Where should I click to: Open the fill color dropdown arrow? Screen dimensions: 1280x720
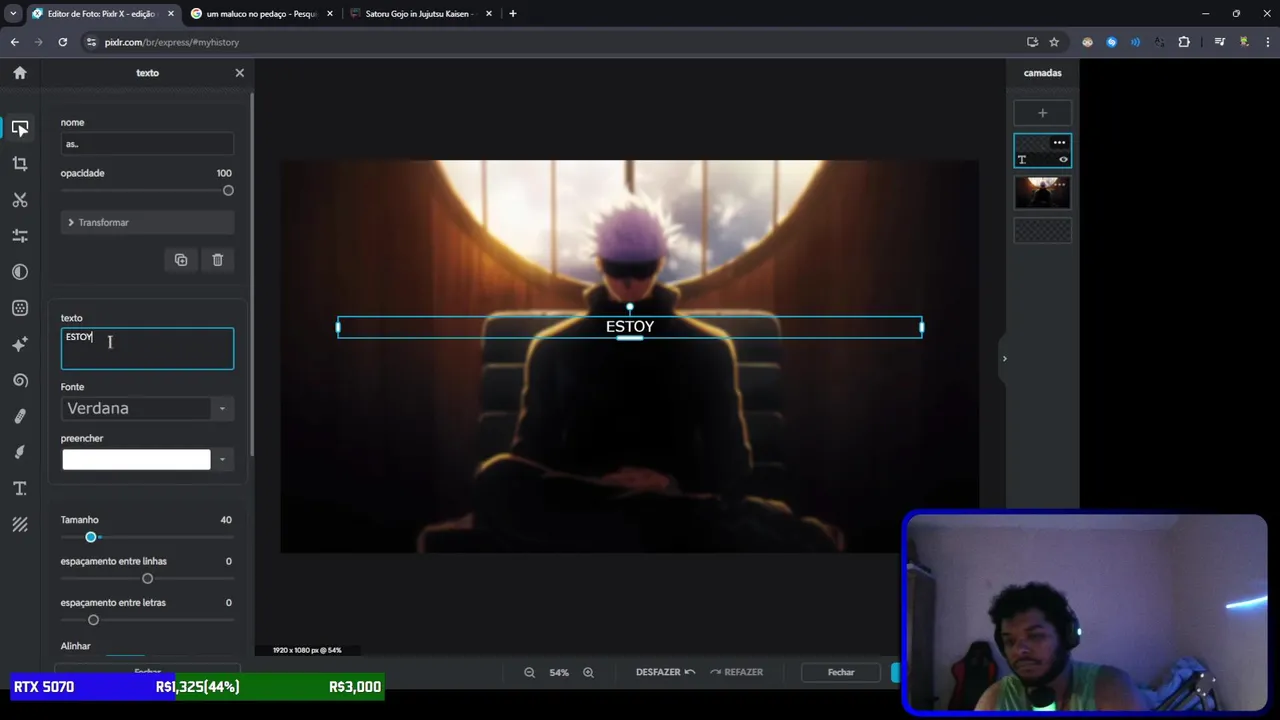coord(222,460)
